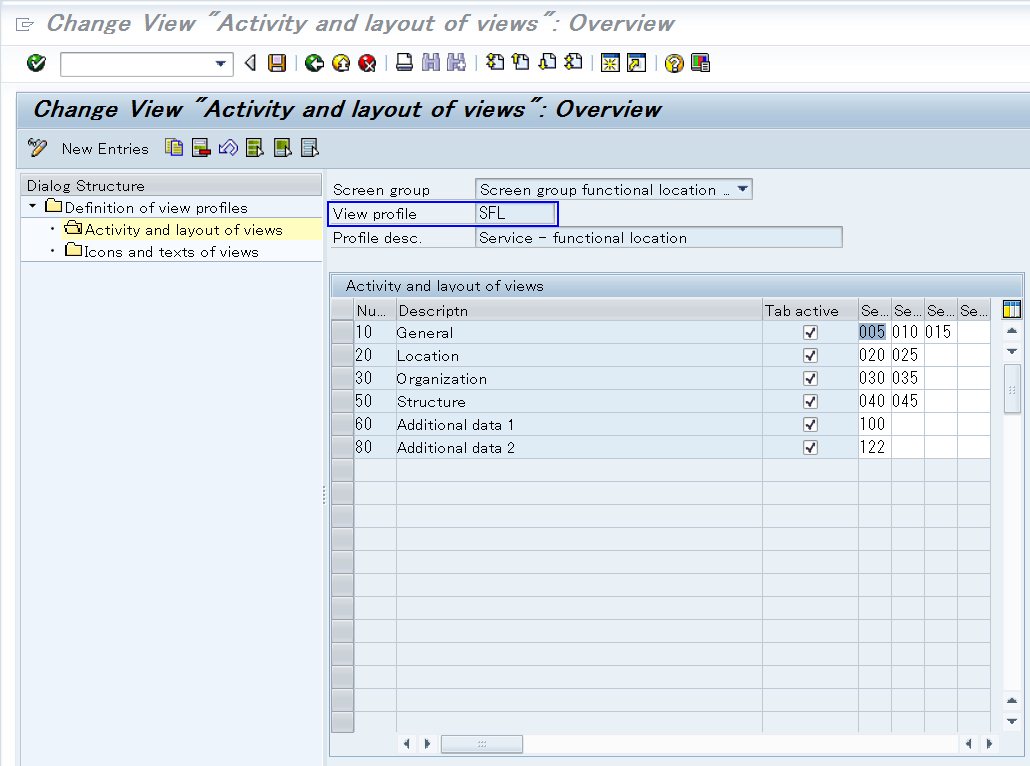Open table settings icon beside column headers
1030x766 pixels.
[x=1012, y=309]
